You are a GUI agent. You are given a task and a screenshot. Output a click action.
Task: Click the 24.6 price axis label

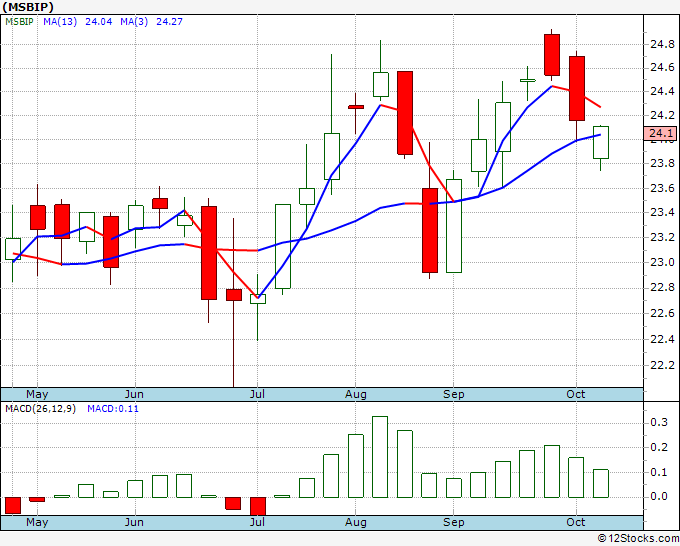(x=662, y=68)
